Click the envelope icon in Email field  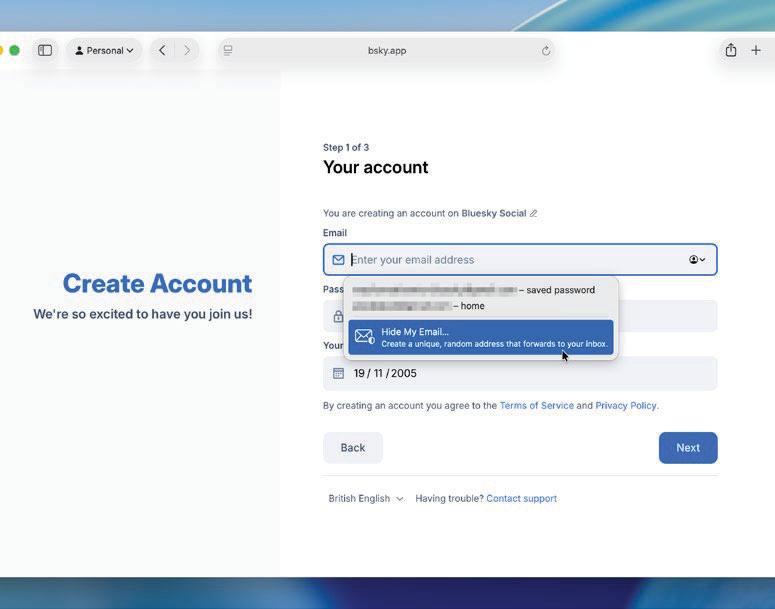338,260
